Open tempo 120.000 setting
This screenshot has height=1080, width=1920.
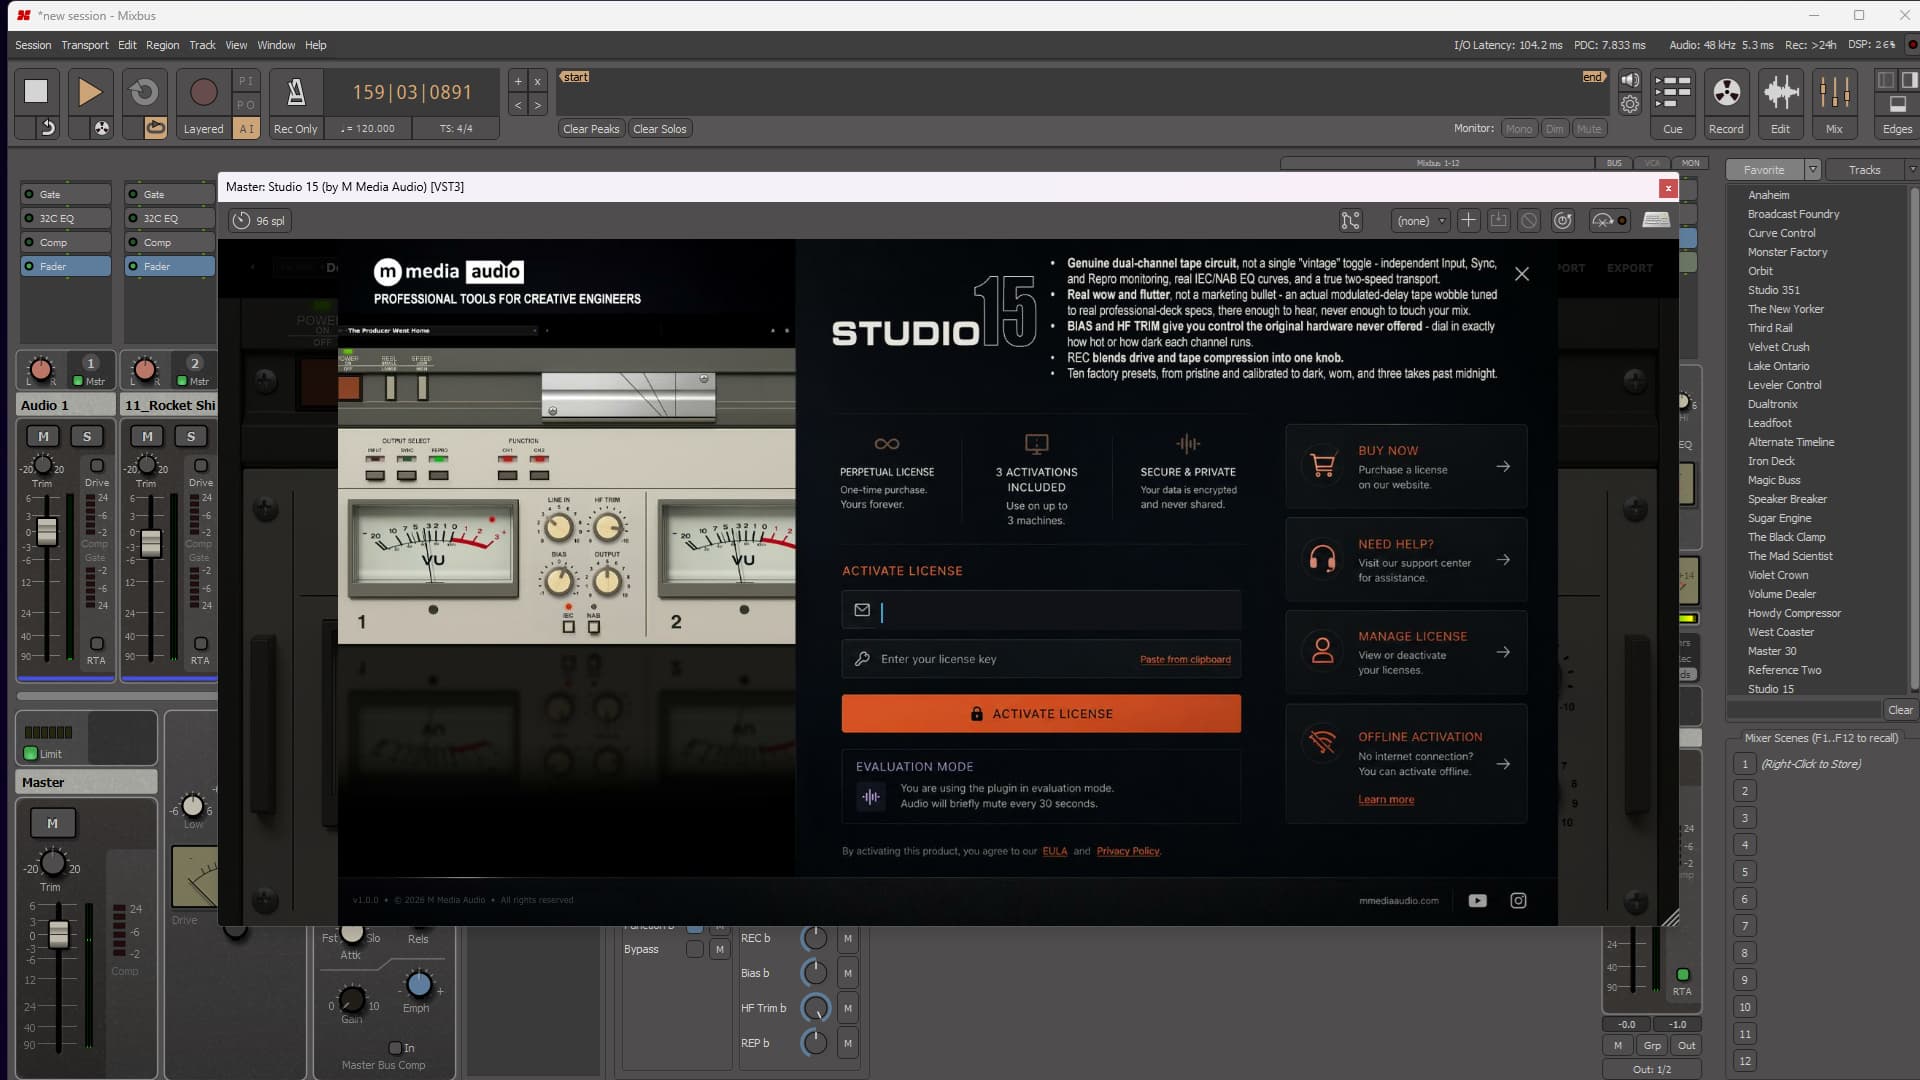click(x=369, y=129)
